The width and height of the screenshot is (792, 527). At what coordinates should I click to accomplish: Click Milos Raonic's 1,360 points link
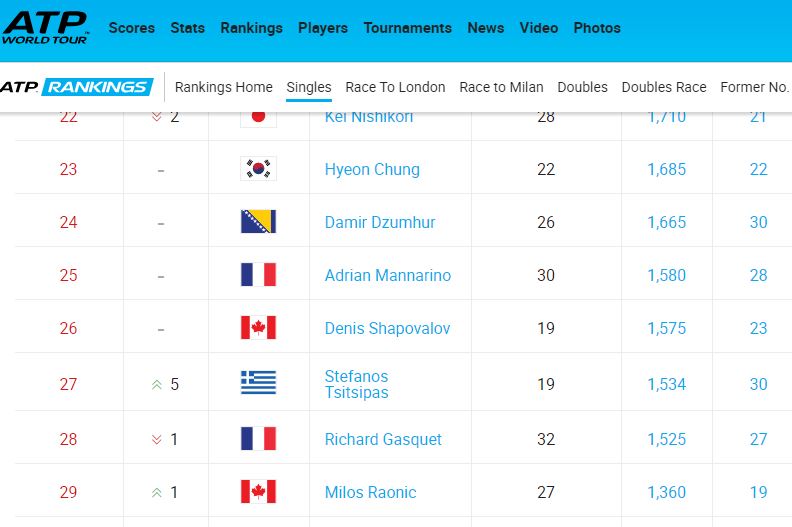tap(666, 492)
